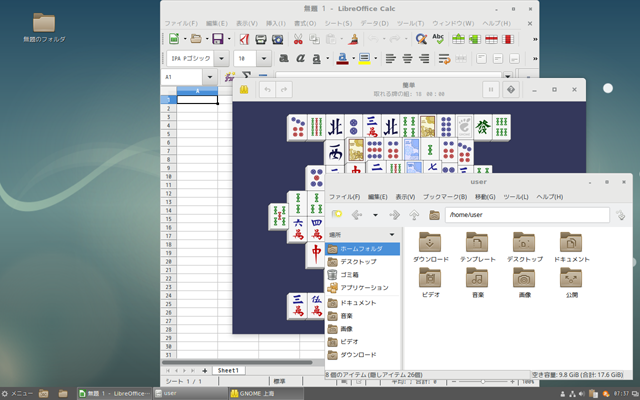
Task: Click the Print icon in Calc toolbar
Action: [261, 39]
